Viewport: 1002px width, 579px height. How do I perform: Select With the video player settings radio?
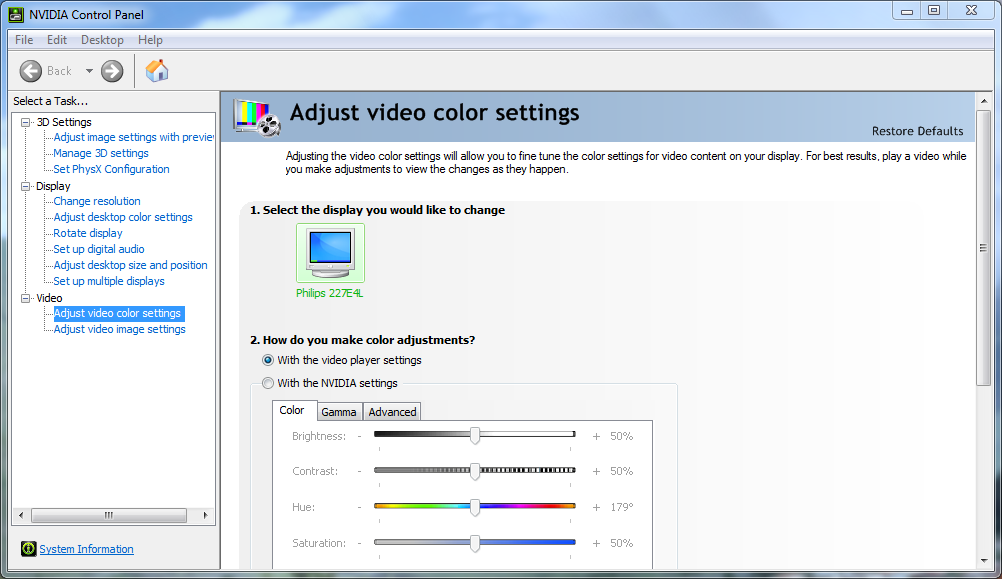[268, 360]
